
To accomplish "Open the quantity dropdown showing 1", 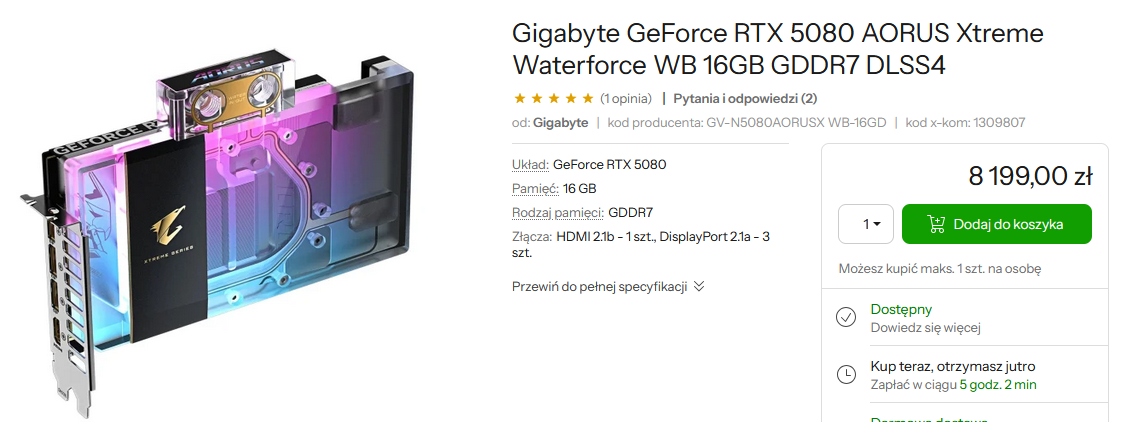I will tap(865, 224).
